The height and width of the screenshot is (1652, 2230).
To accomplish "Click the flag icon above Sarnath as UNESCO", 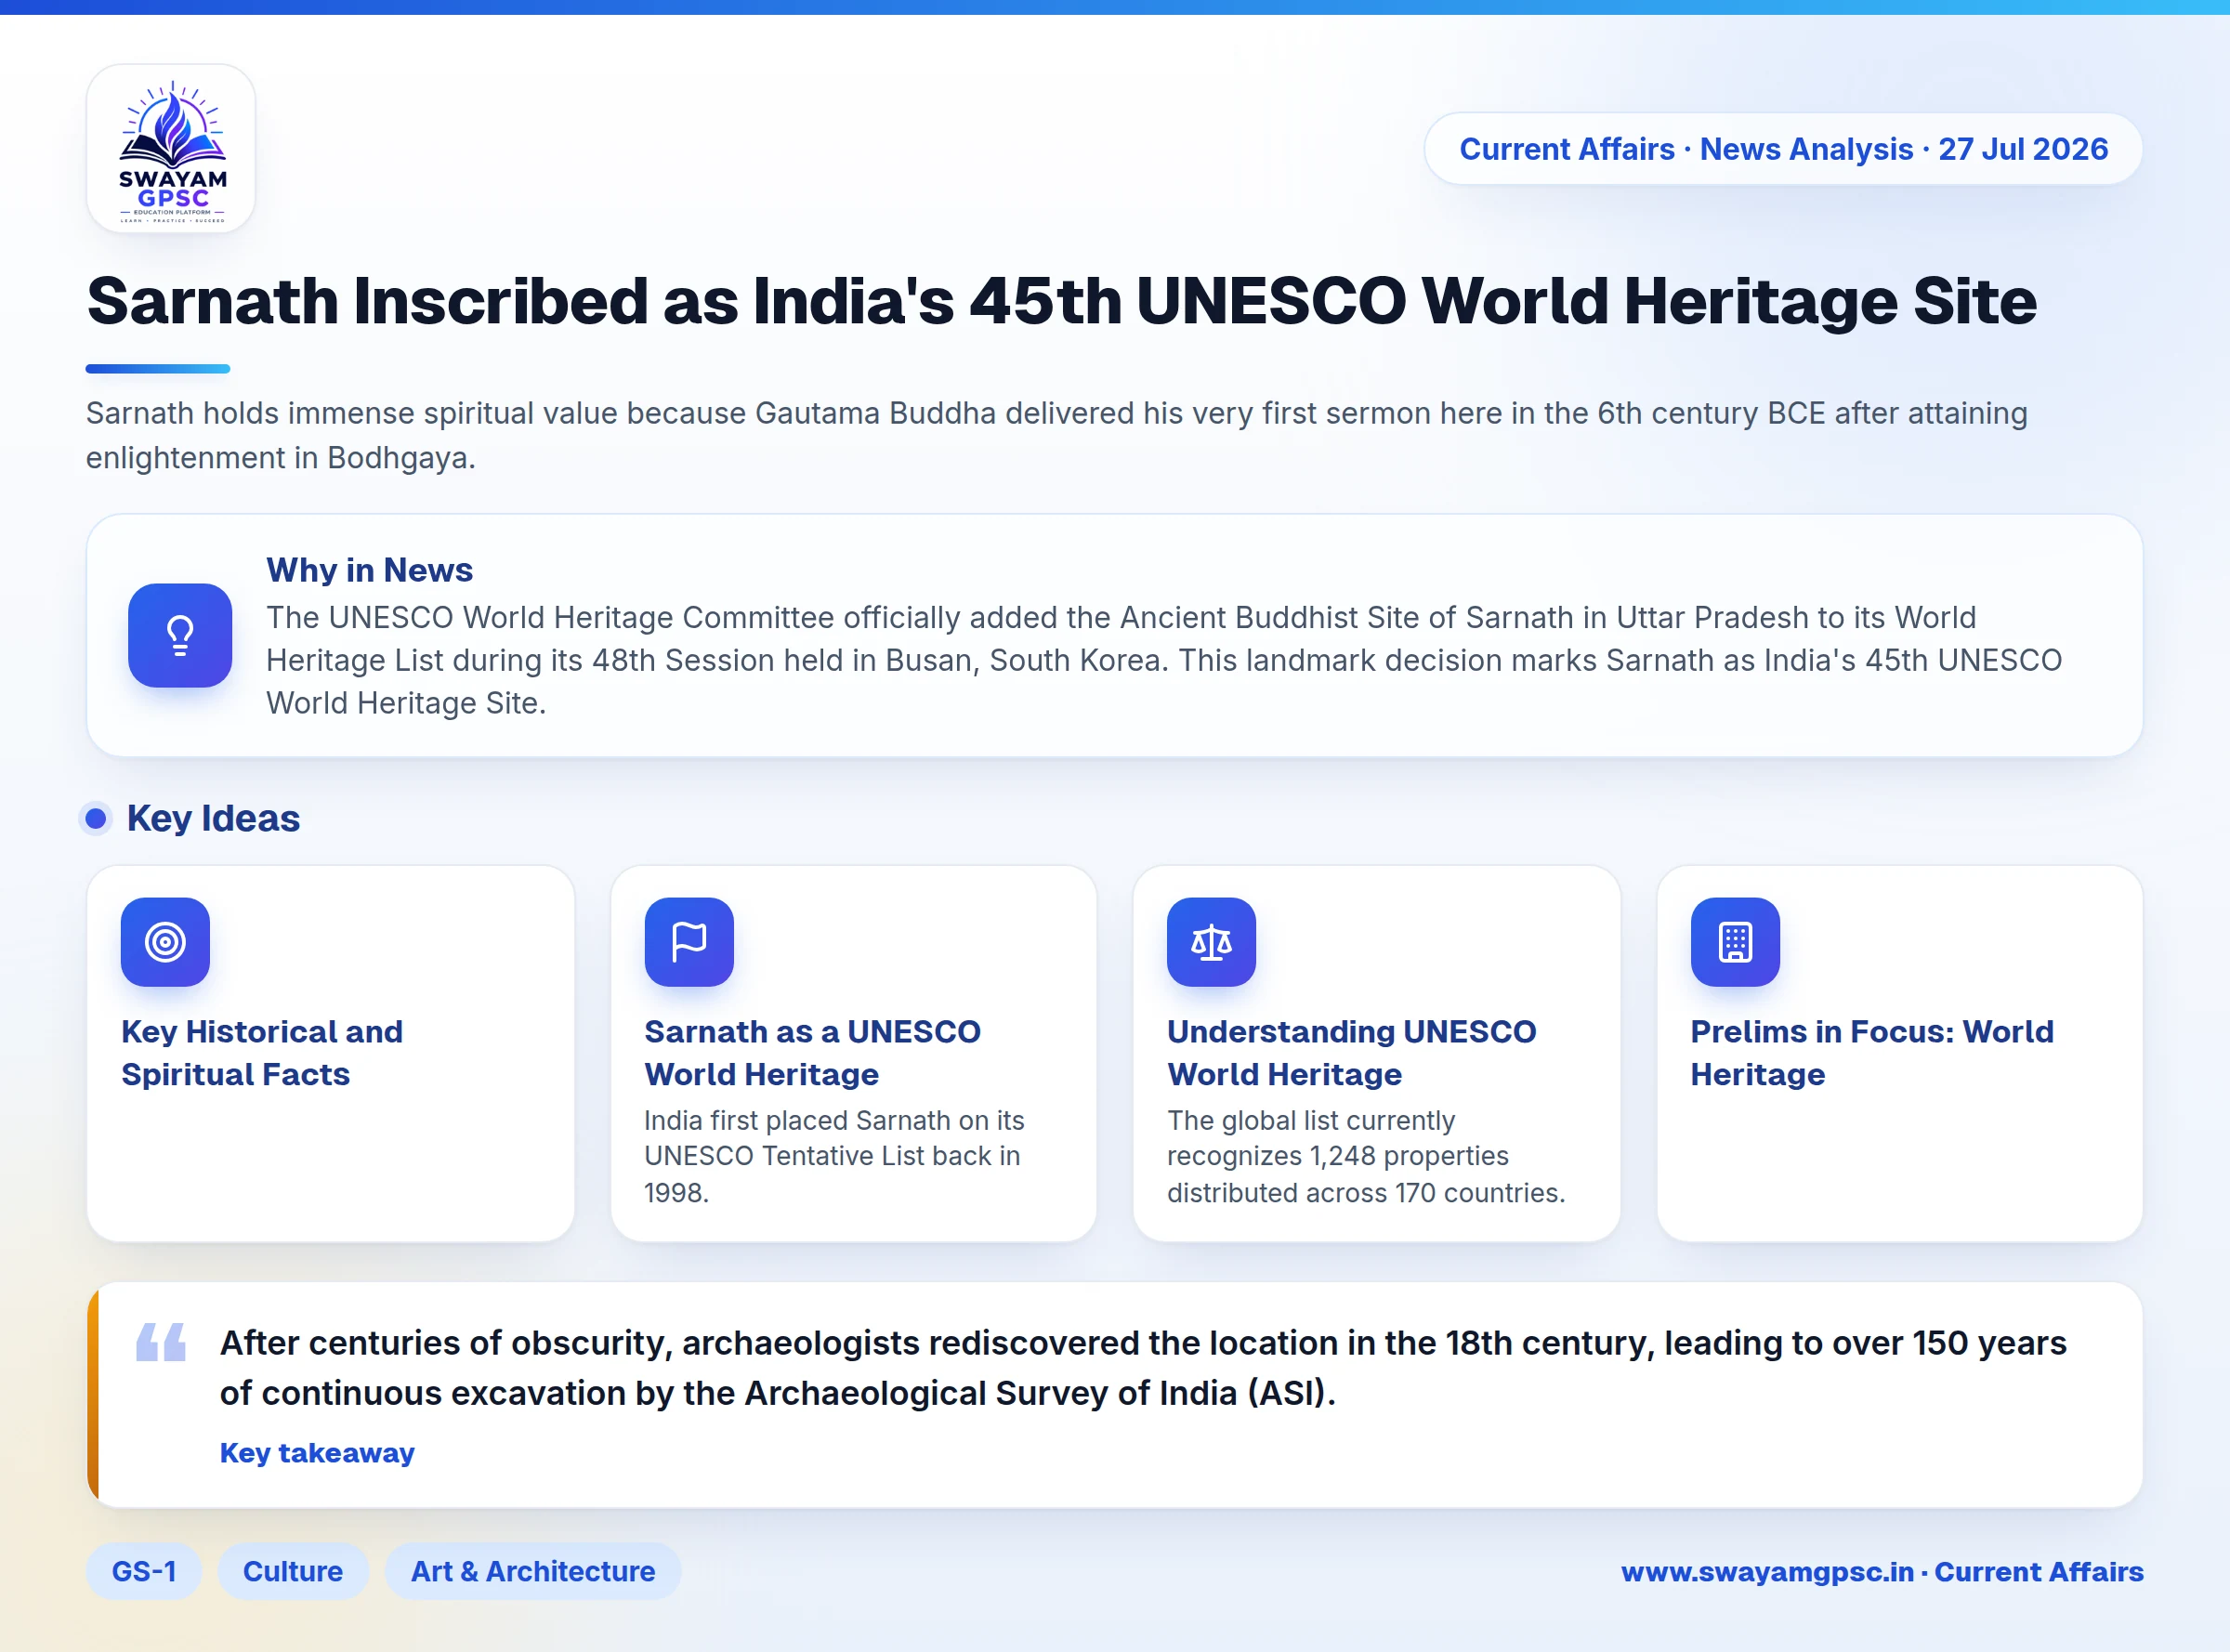I will 689,942.
